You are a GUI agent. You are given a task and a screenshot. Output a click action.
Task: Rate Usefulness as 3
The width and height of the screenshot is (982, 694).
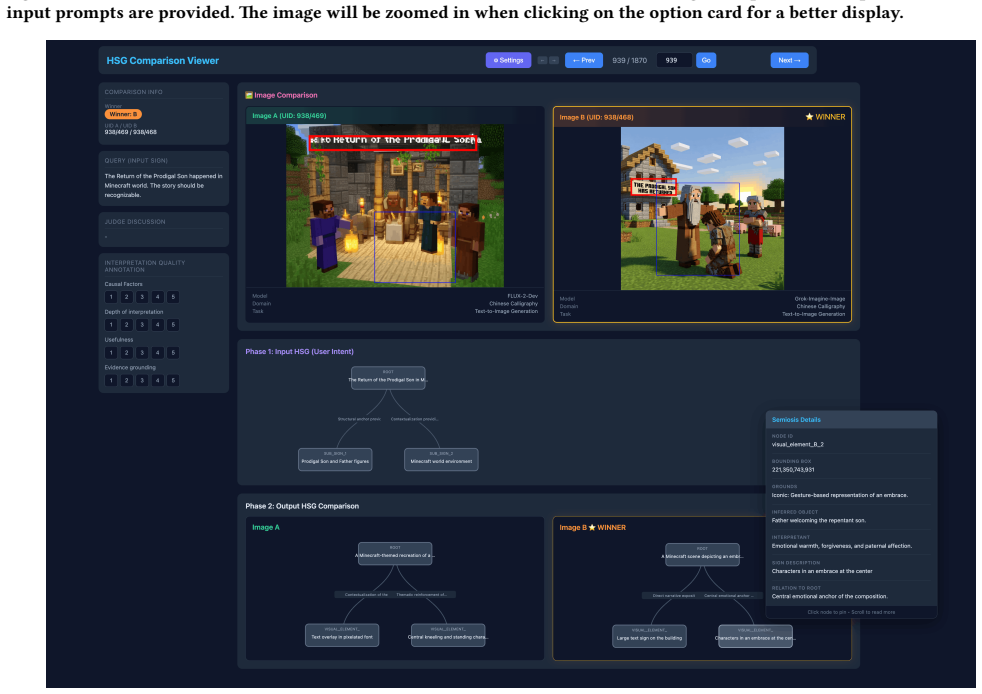(142, 353)
